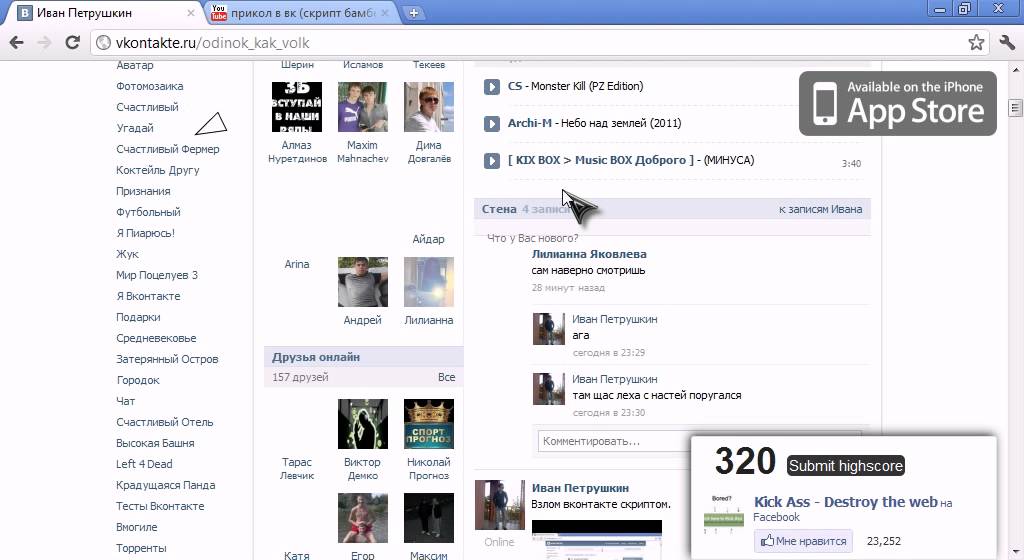Open к записям Ивана link
This screenshot has width=1024, height=560.
point(820,210)
